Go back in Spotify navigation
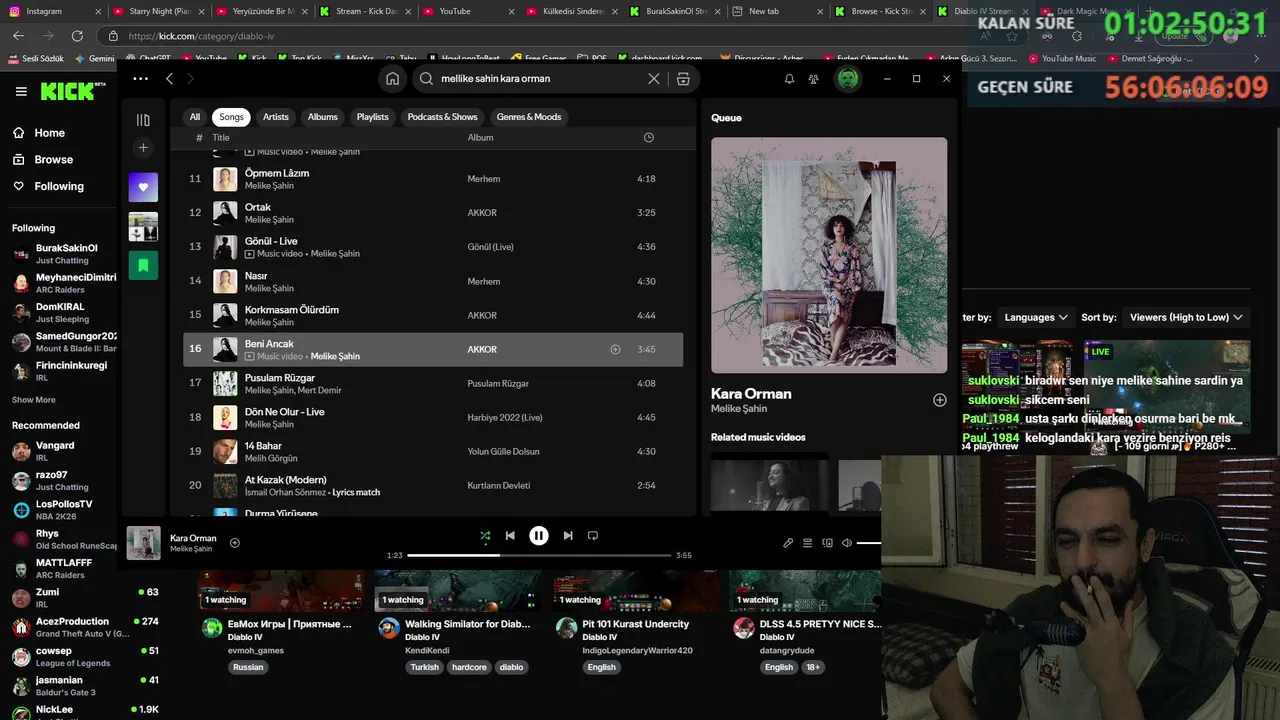 click(x=170, y=78)
